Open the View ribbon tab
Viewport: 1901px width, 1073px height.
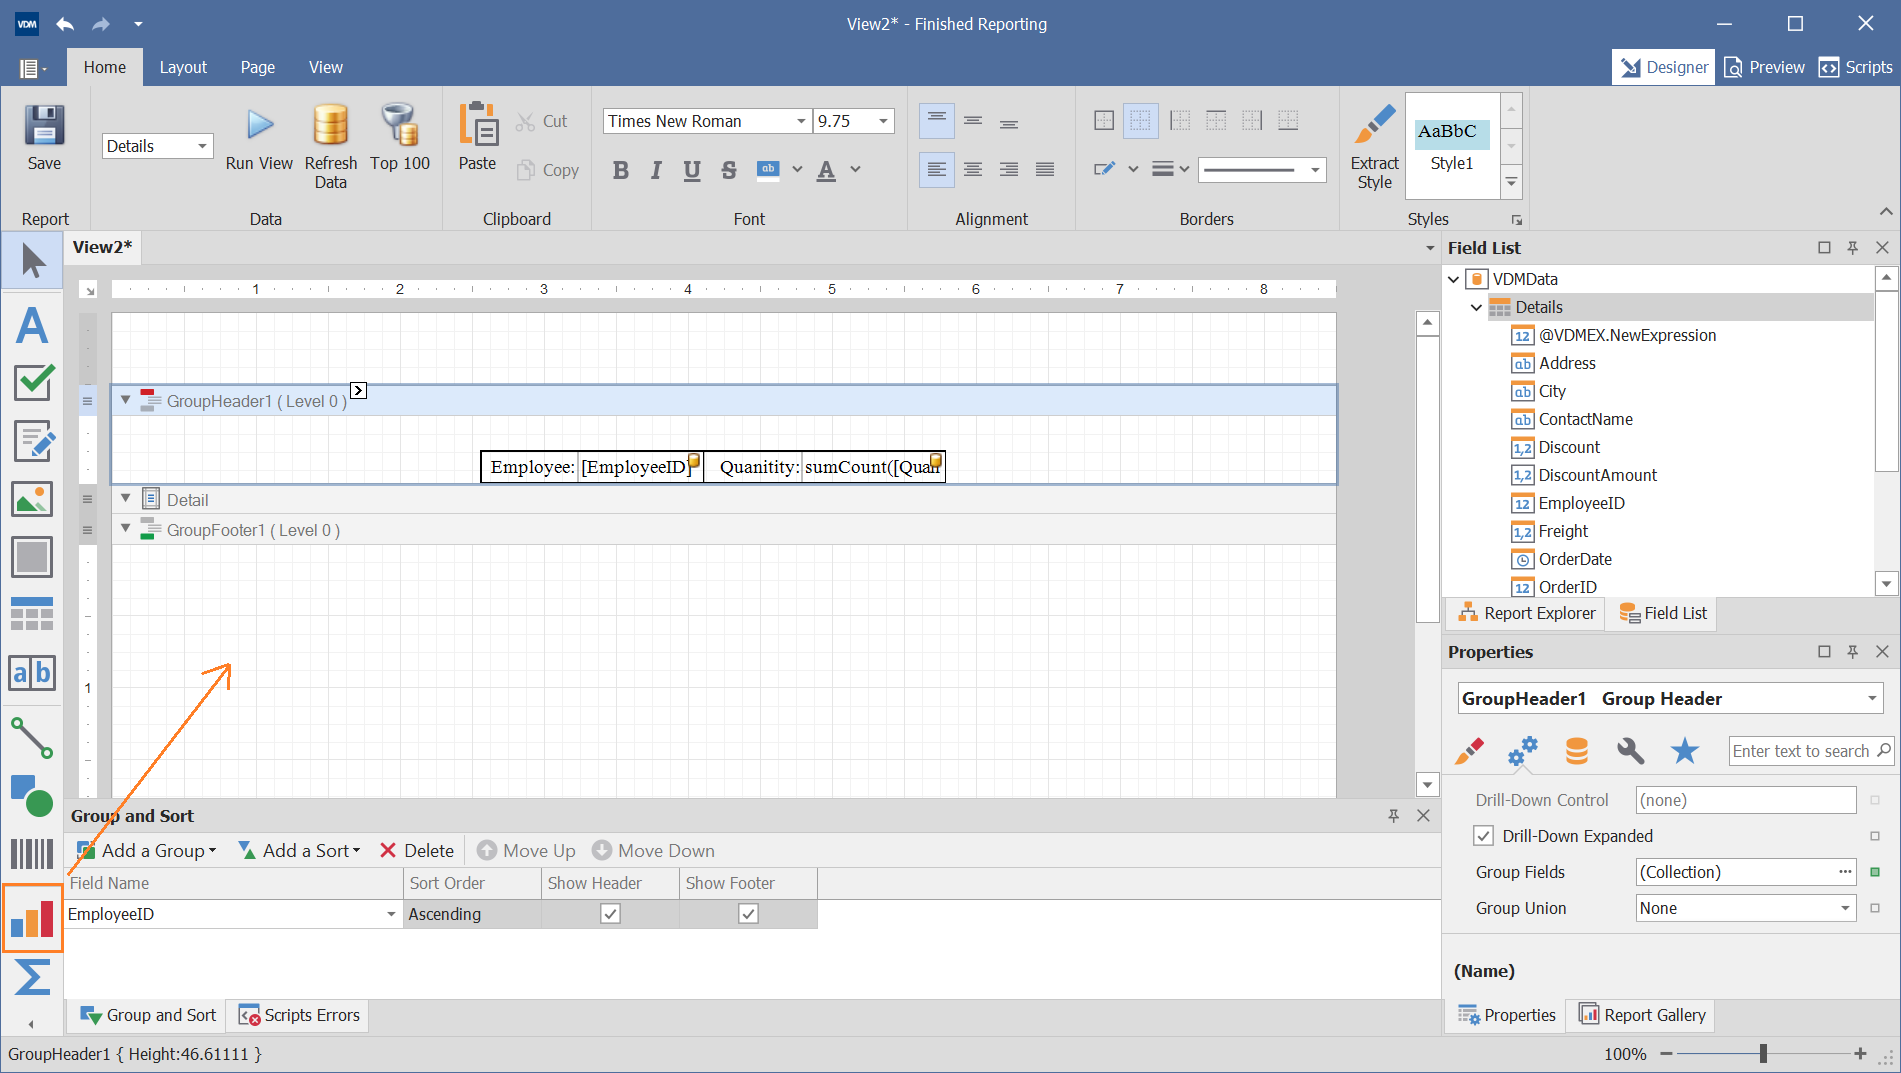click(x=325, y=67)
